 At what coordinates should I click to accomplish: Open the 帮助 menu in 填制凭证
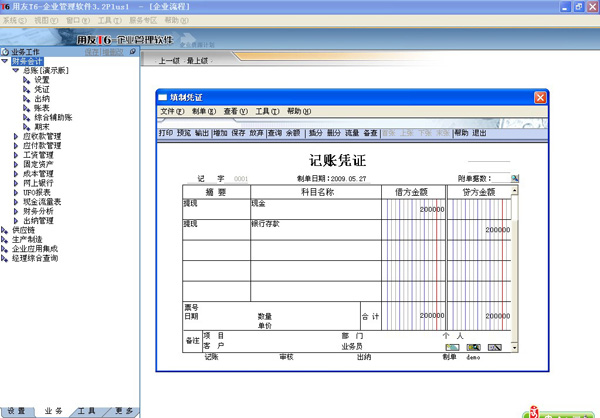coord(299,111)
